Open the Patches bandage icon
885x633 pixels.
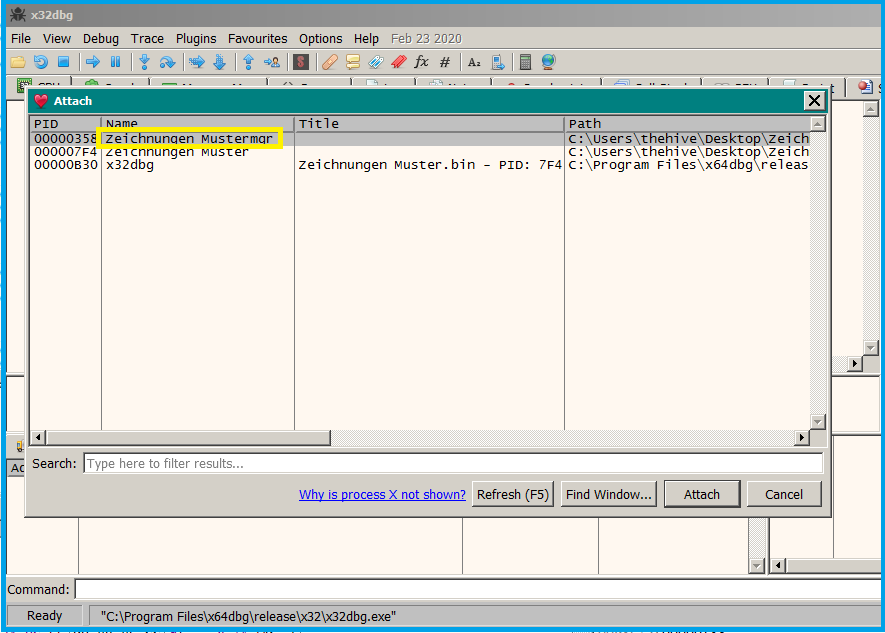tap(329, 62)
